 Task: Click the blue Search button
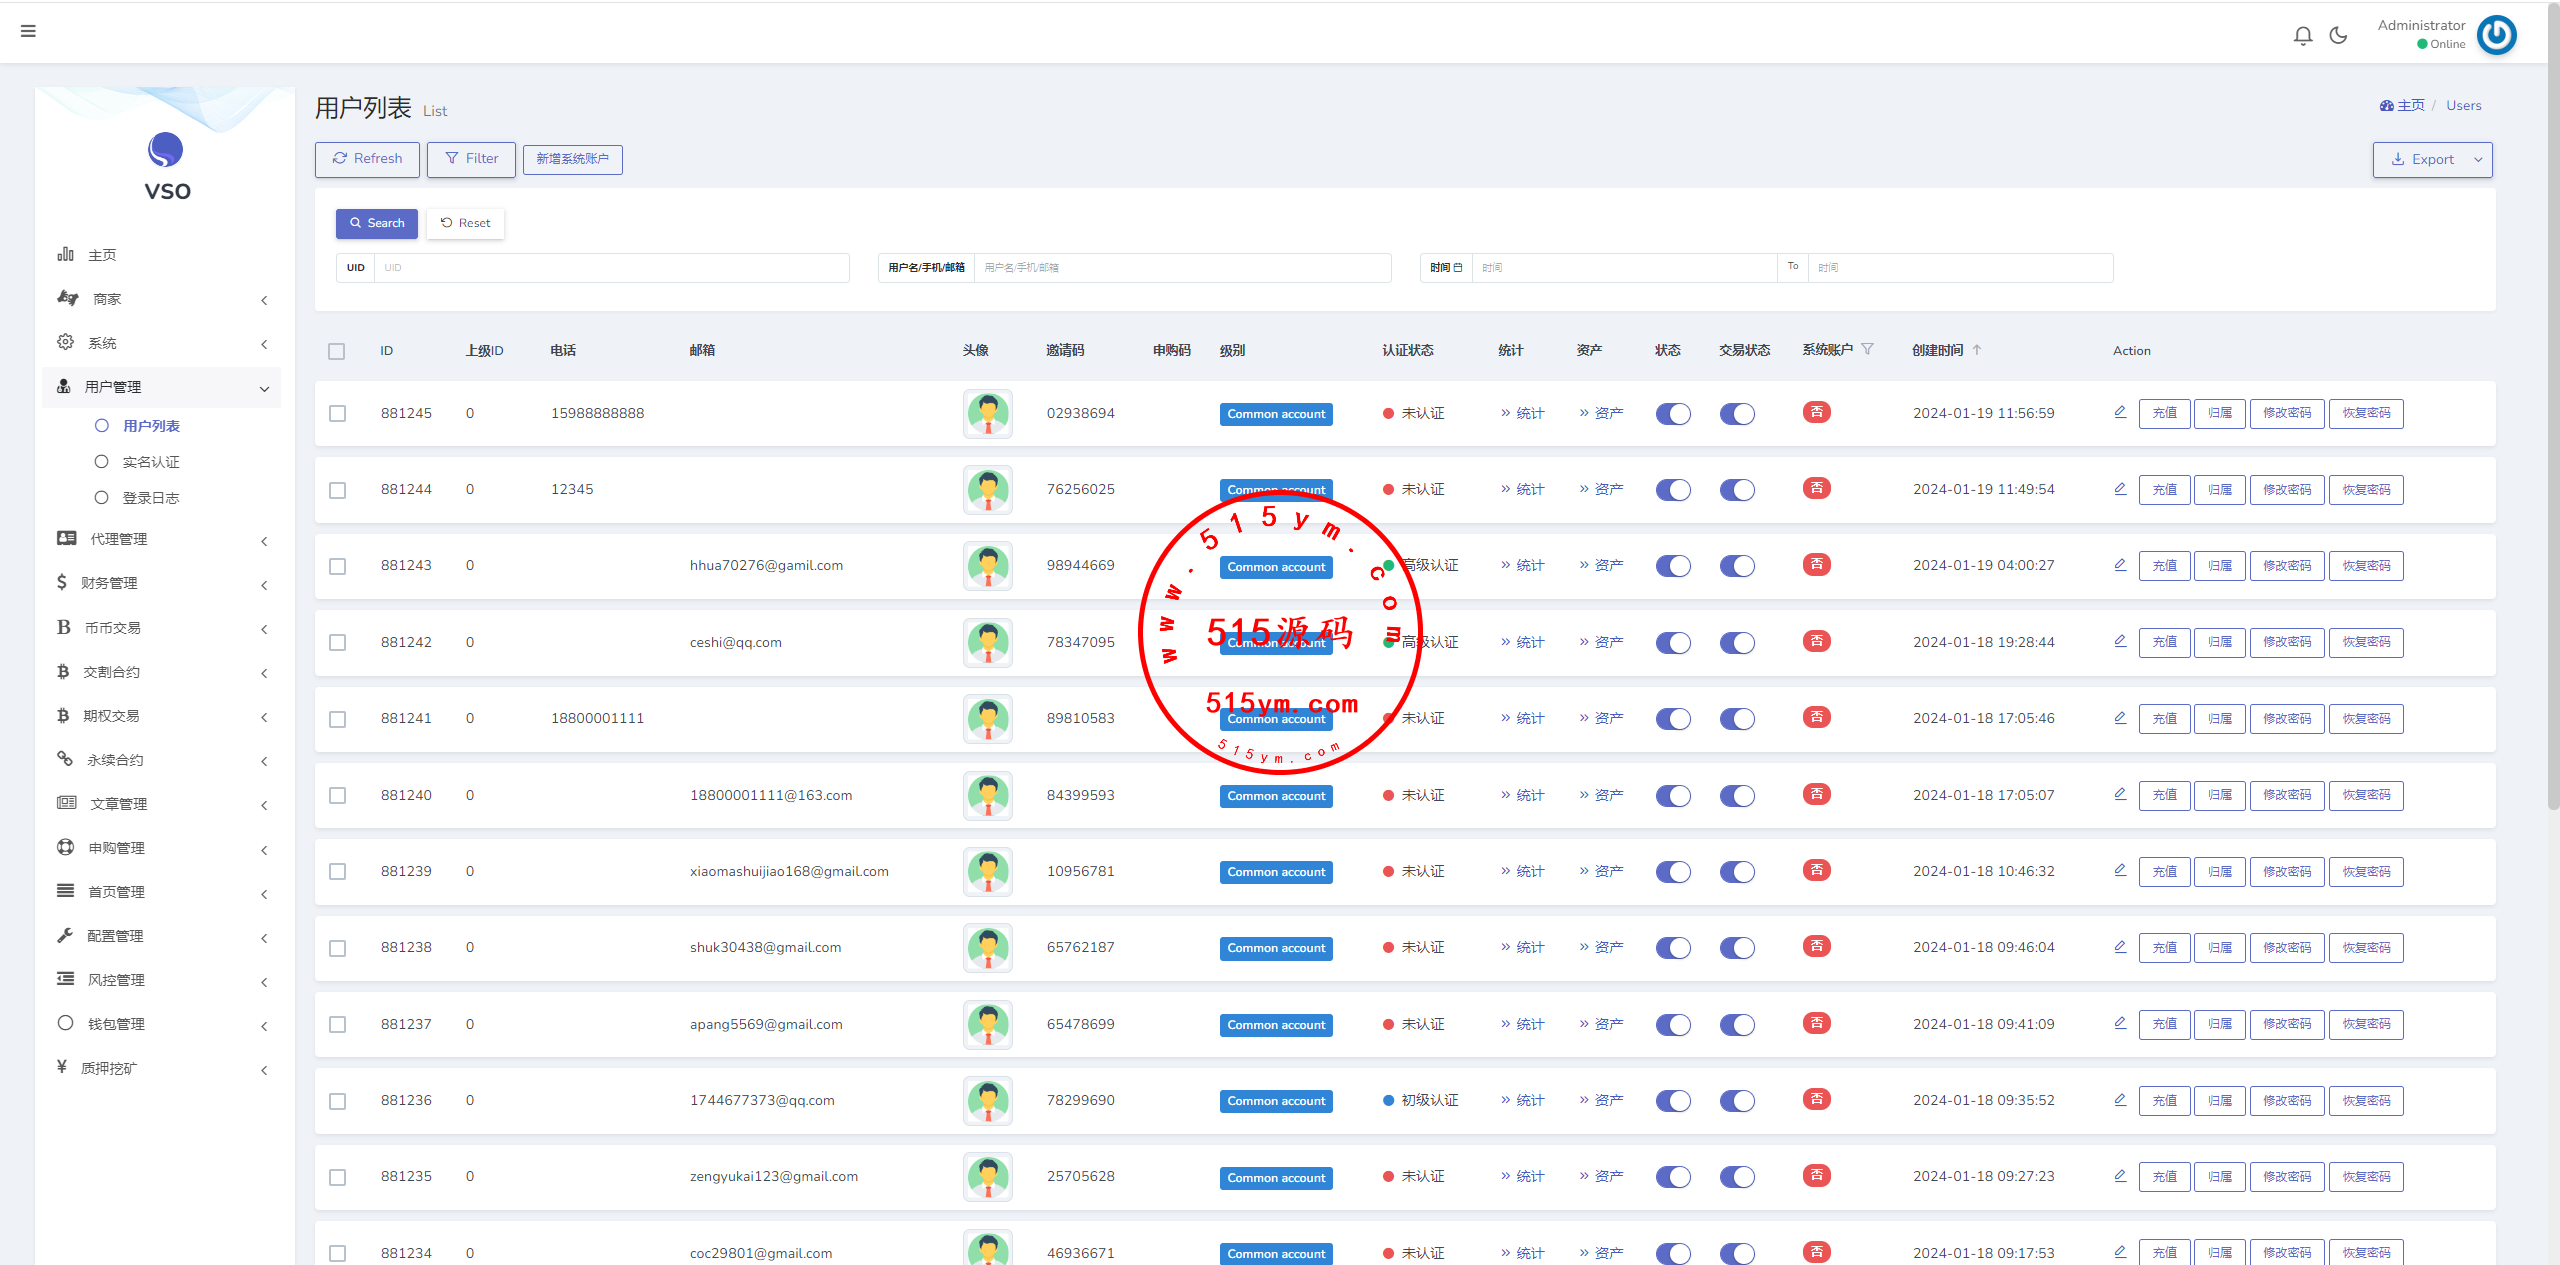(377, 223)
